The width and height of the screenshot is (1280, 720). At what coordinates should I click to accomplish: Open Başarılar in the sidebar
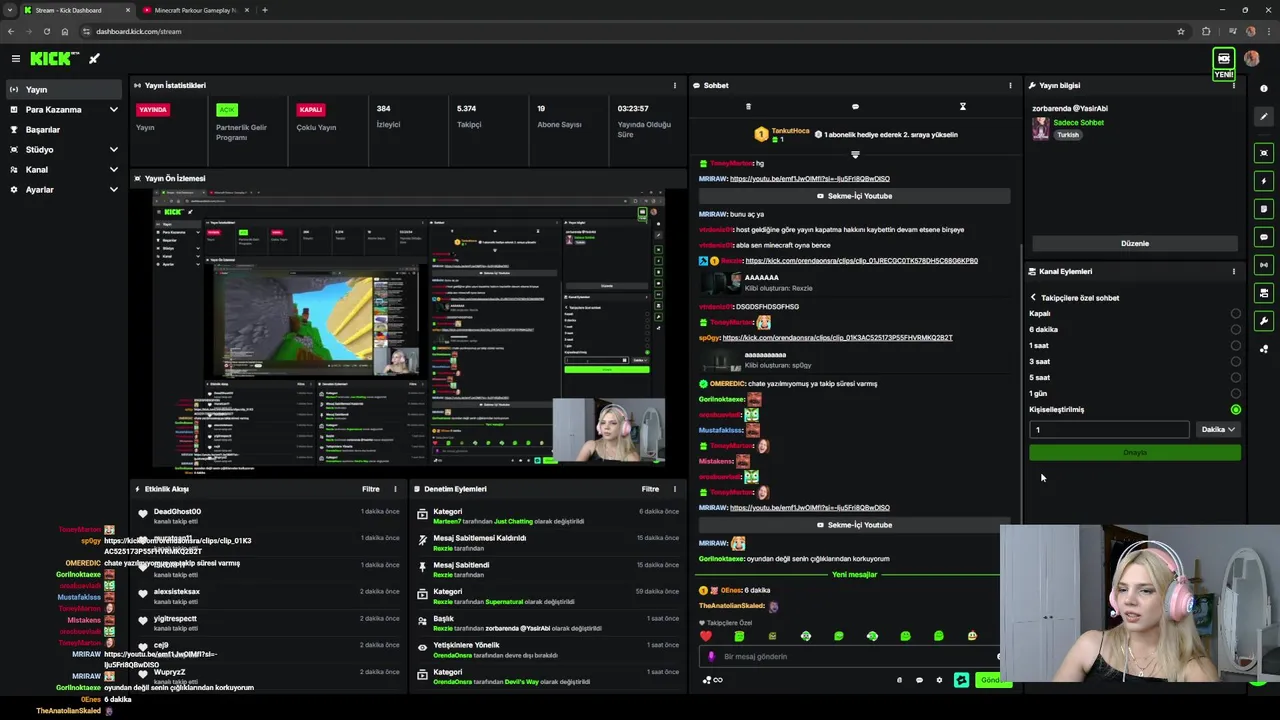(x=64, y=129)
